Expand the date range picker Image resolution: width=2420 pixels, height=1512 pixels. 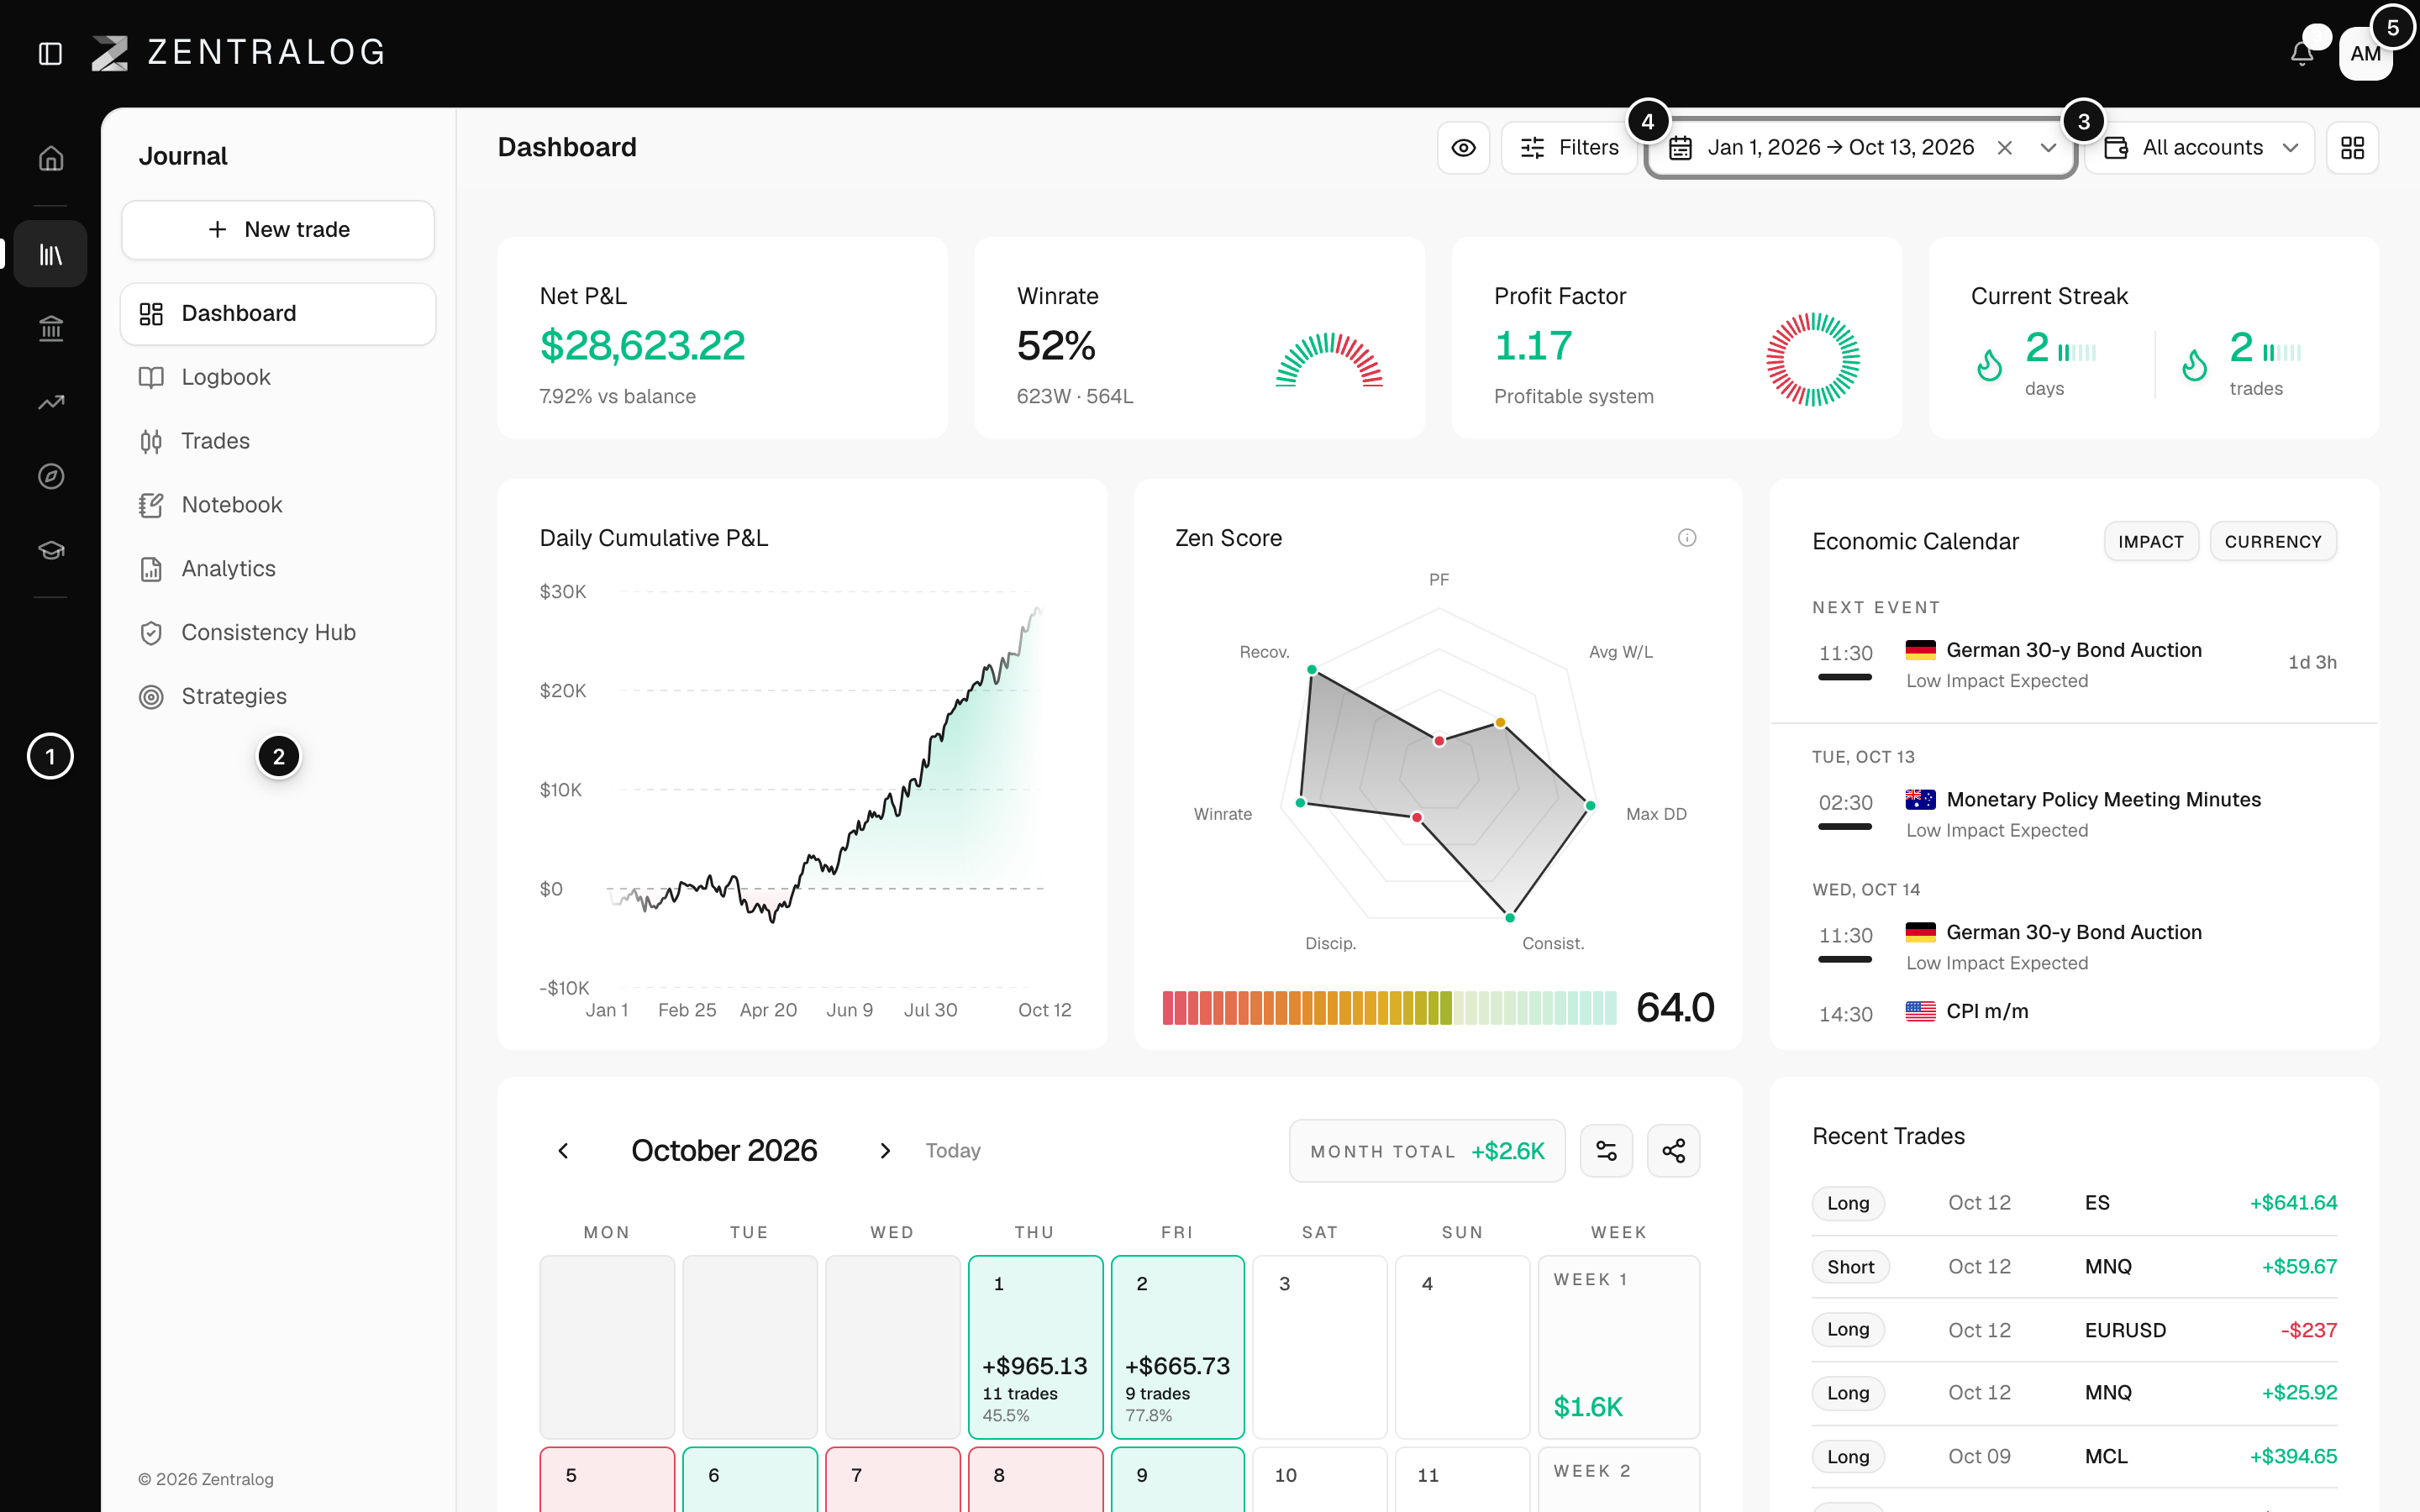[2048, 148]
